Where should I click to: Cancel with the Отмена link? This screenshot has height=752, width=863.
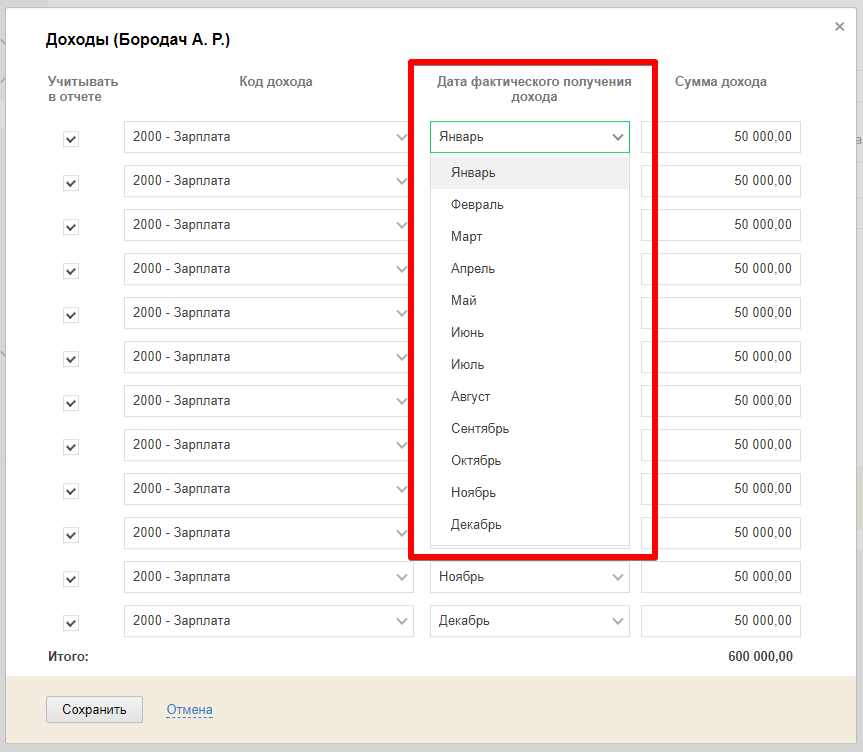coord(189,710)
